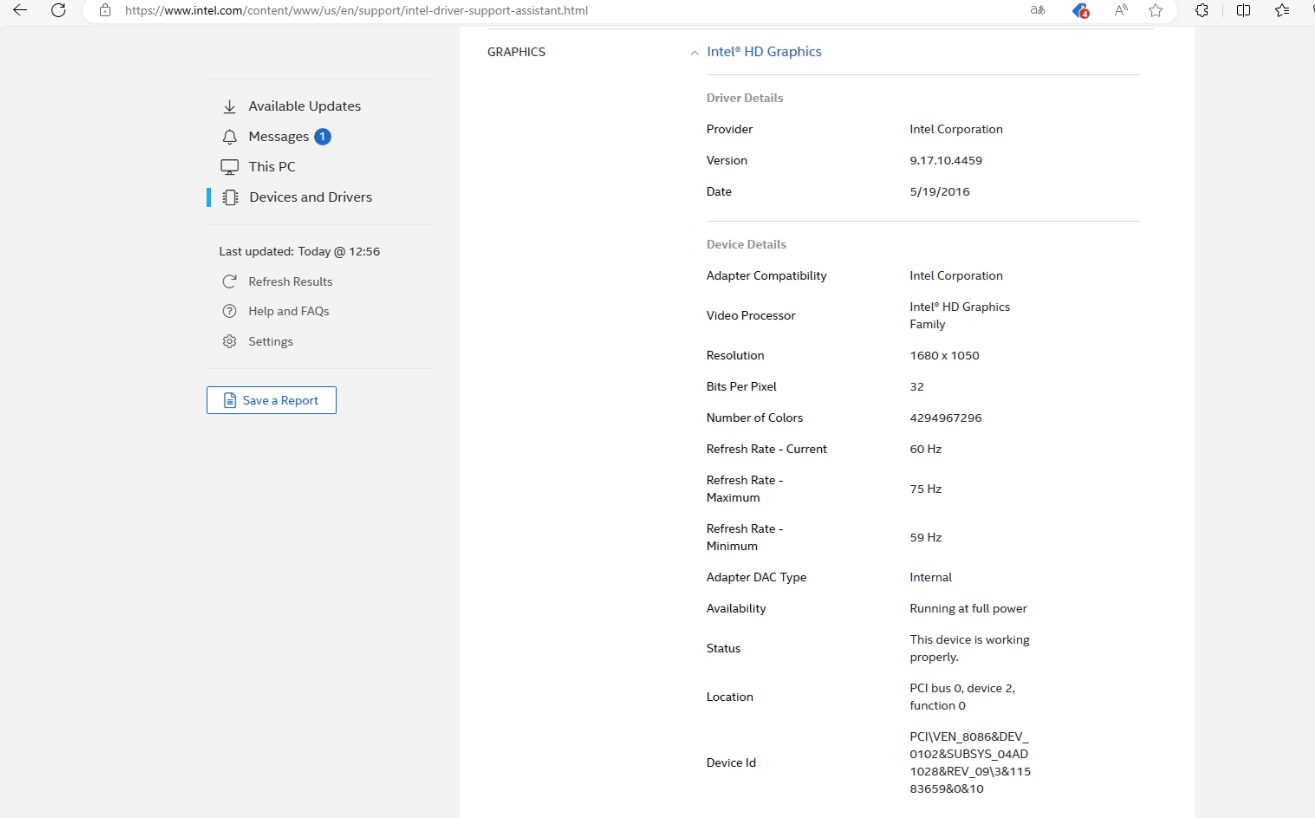
Task: Go back with the browser back arrow
Action: (x=20, y=10)
